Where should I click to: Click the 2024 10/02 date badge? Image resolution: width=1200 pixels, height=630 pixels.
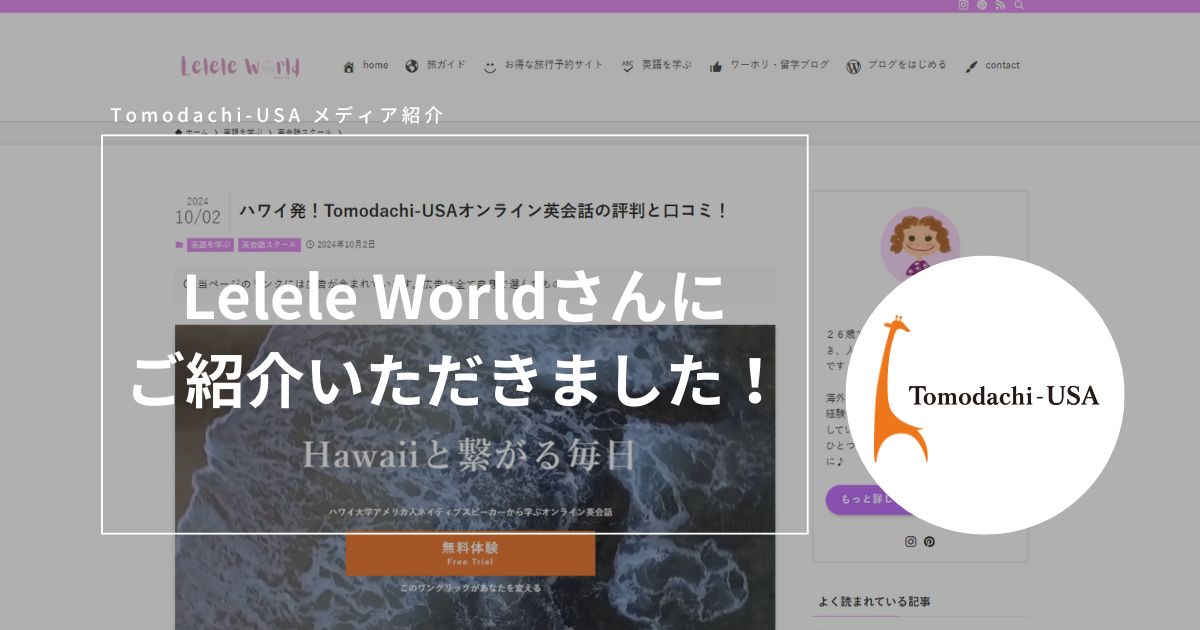(x=198, y=211)
